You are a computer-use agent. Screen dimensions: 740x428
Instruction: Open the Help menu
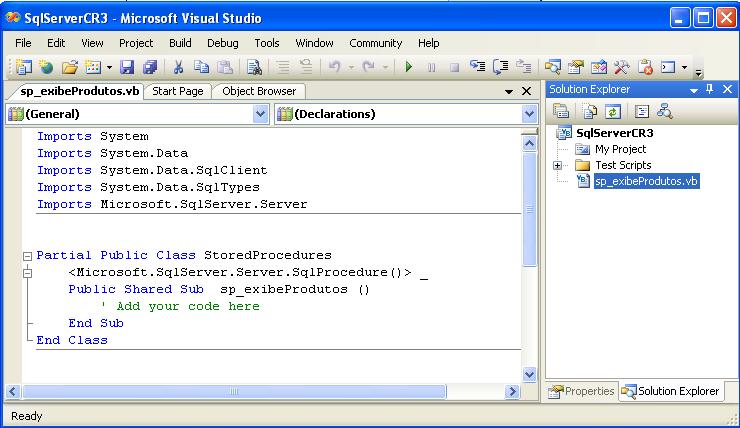(x=429, y=43)
